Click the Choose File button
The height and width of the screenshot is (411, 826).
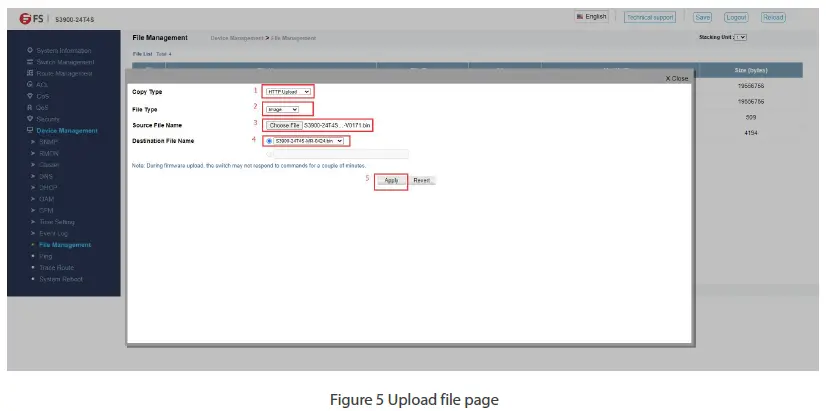pyautogui.click(x=284, y=125)
